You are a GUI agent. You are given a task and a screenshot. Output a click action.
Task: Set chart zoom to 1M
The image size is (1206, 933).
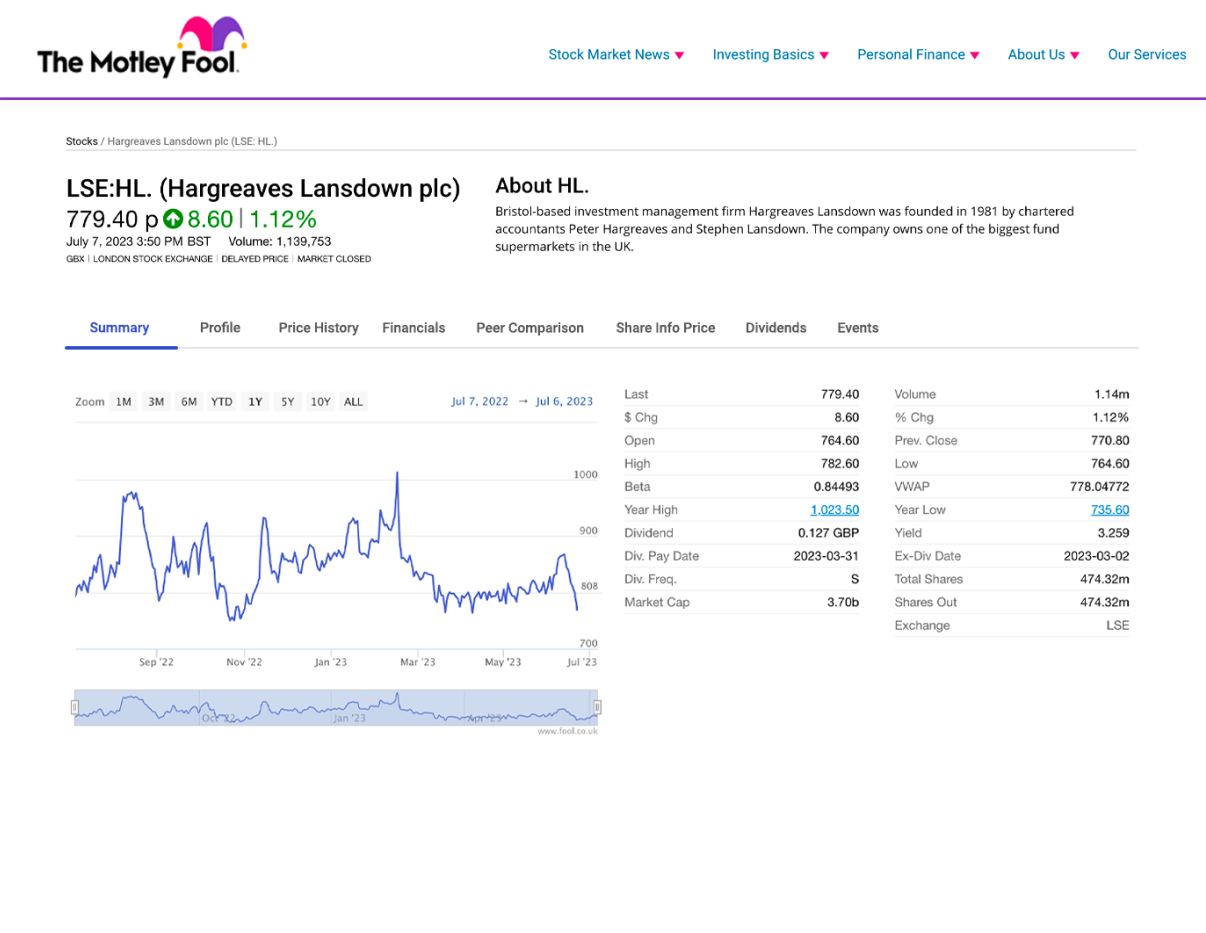click(x=123, y=402)
